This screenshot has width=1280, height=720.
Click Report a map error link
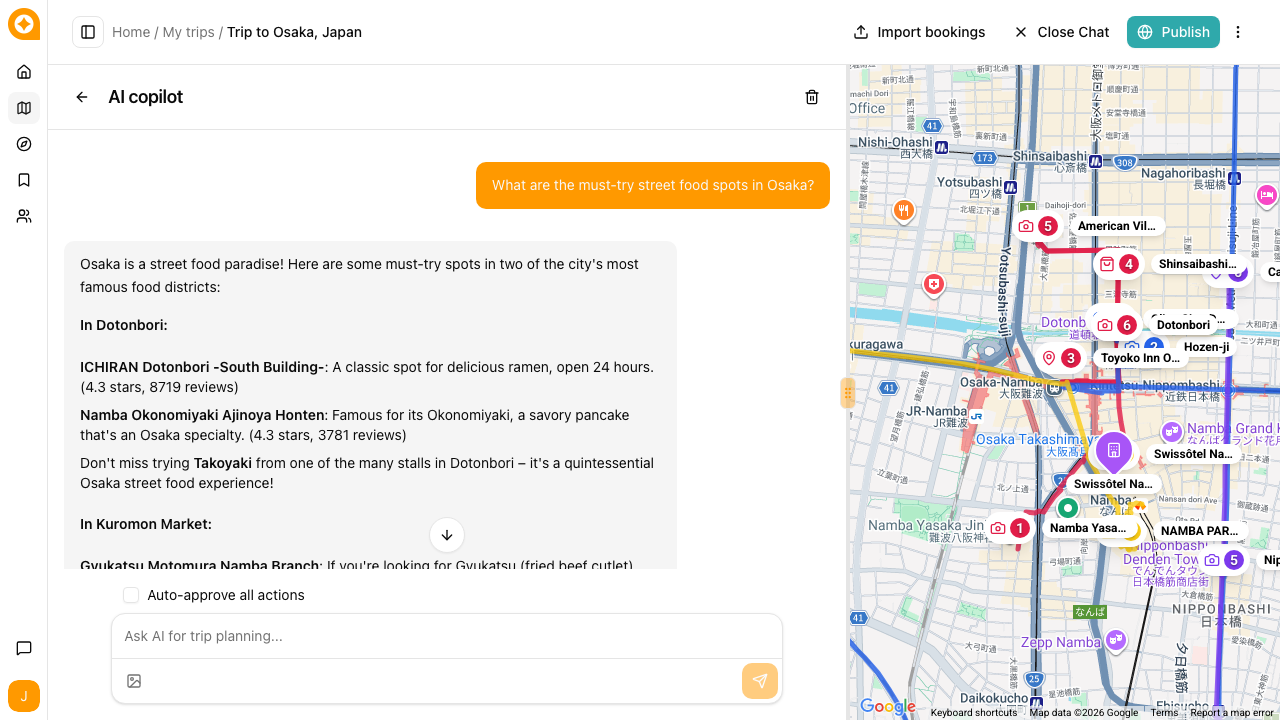click(1232, 713)
